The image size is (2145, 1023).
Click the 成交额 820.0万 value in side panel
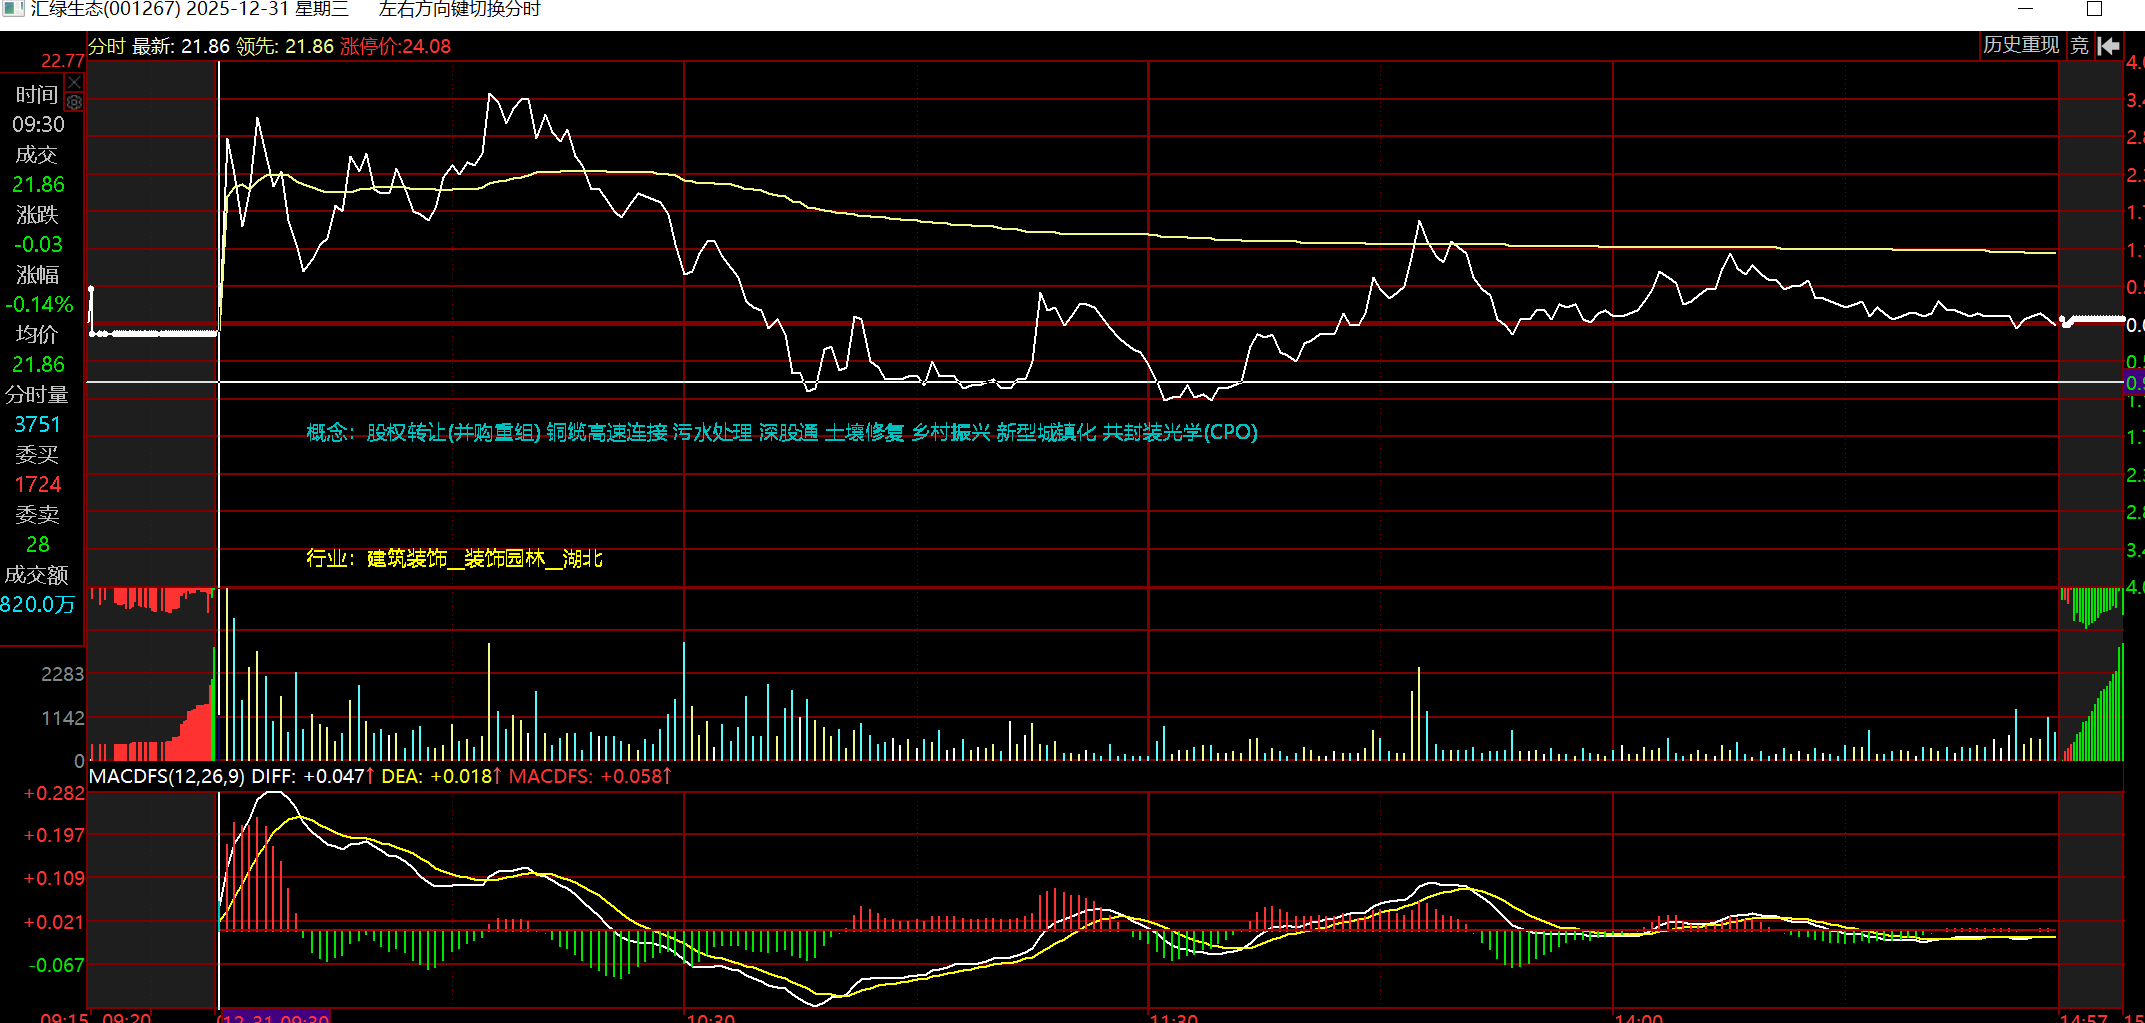pyautogui.click(x=38, y=605)
